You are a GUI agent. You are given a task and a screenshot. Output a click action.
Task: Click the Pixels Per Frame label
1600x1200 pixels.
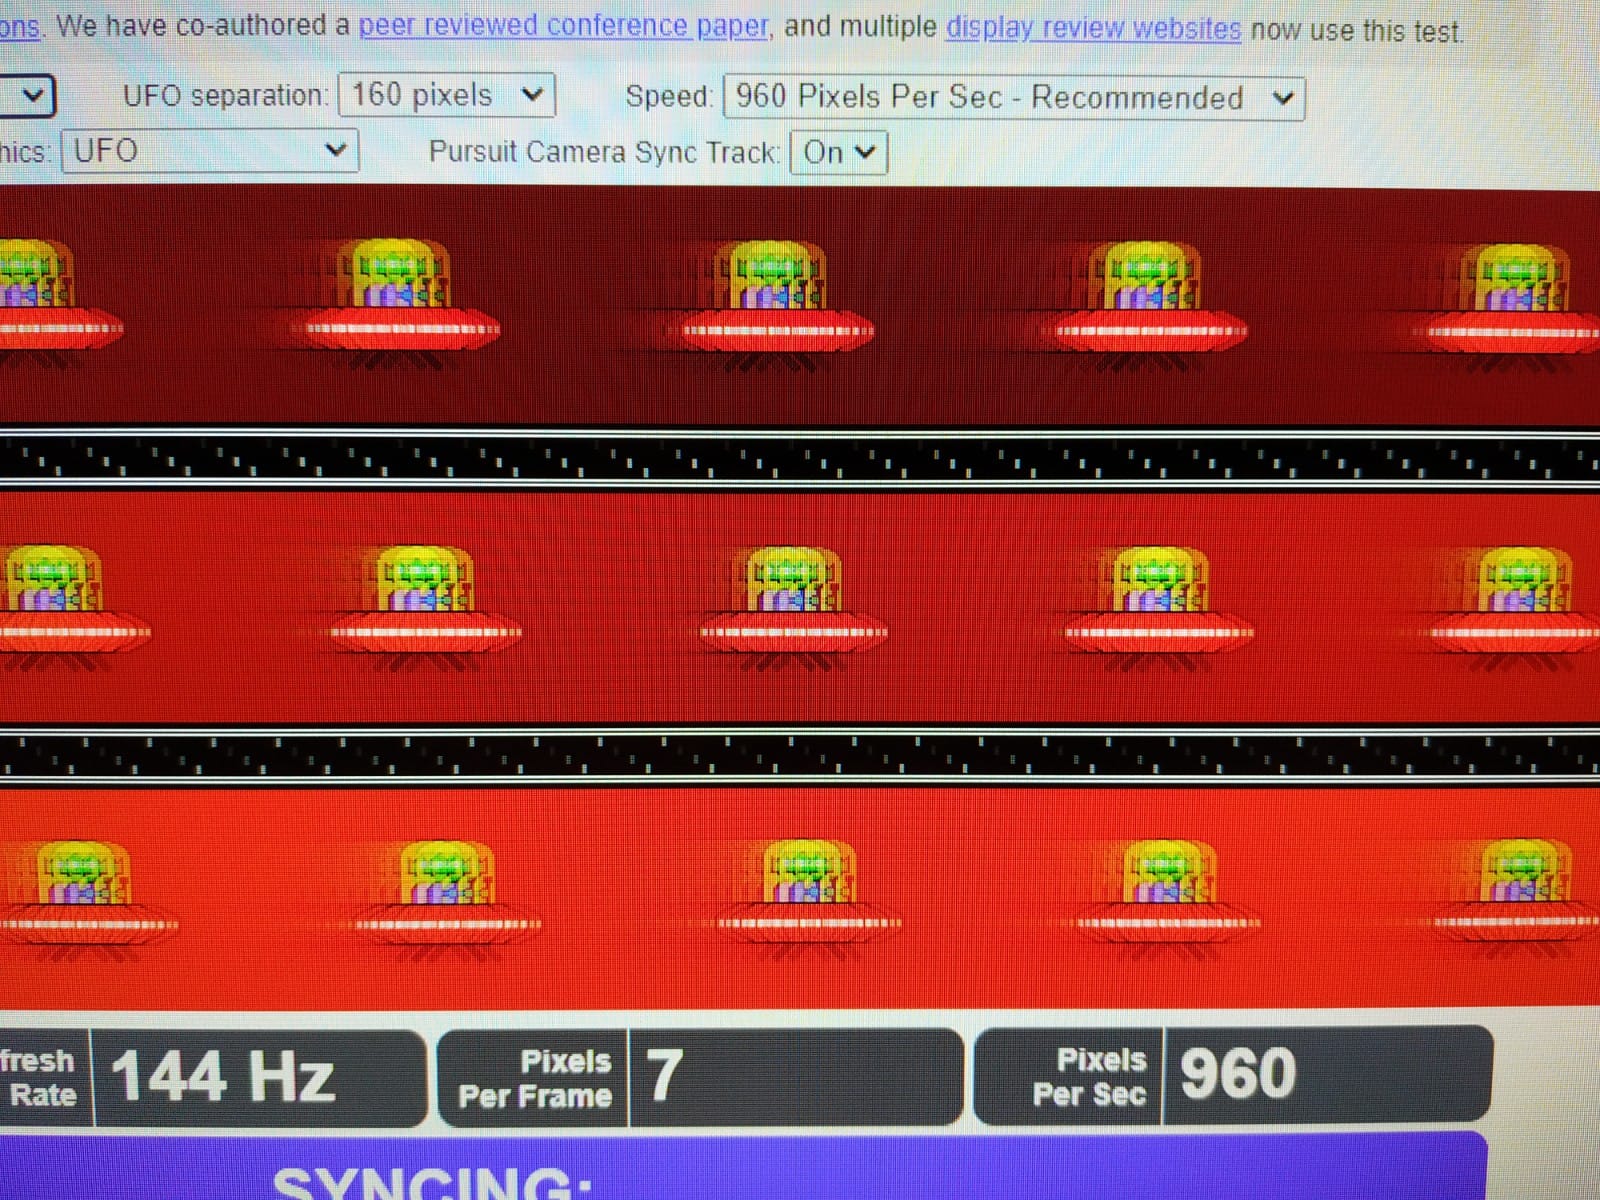tap(535, 1078)
